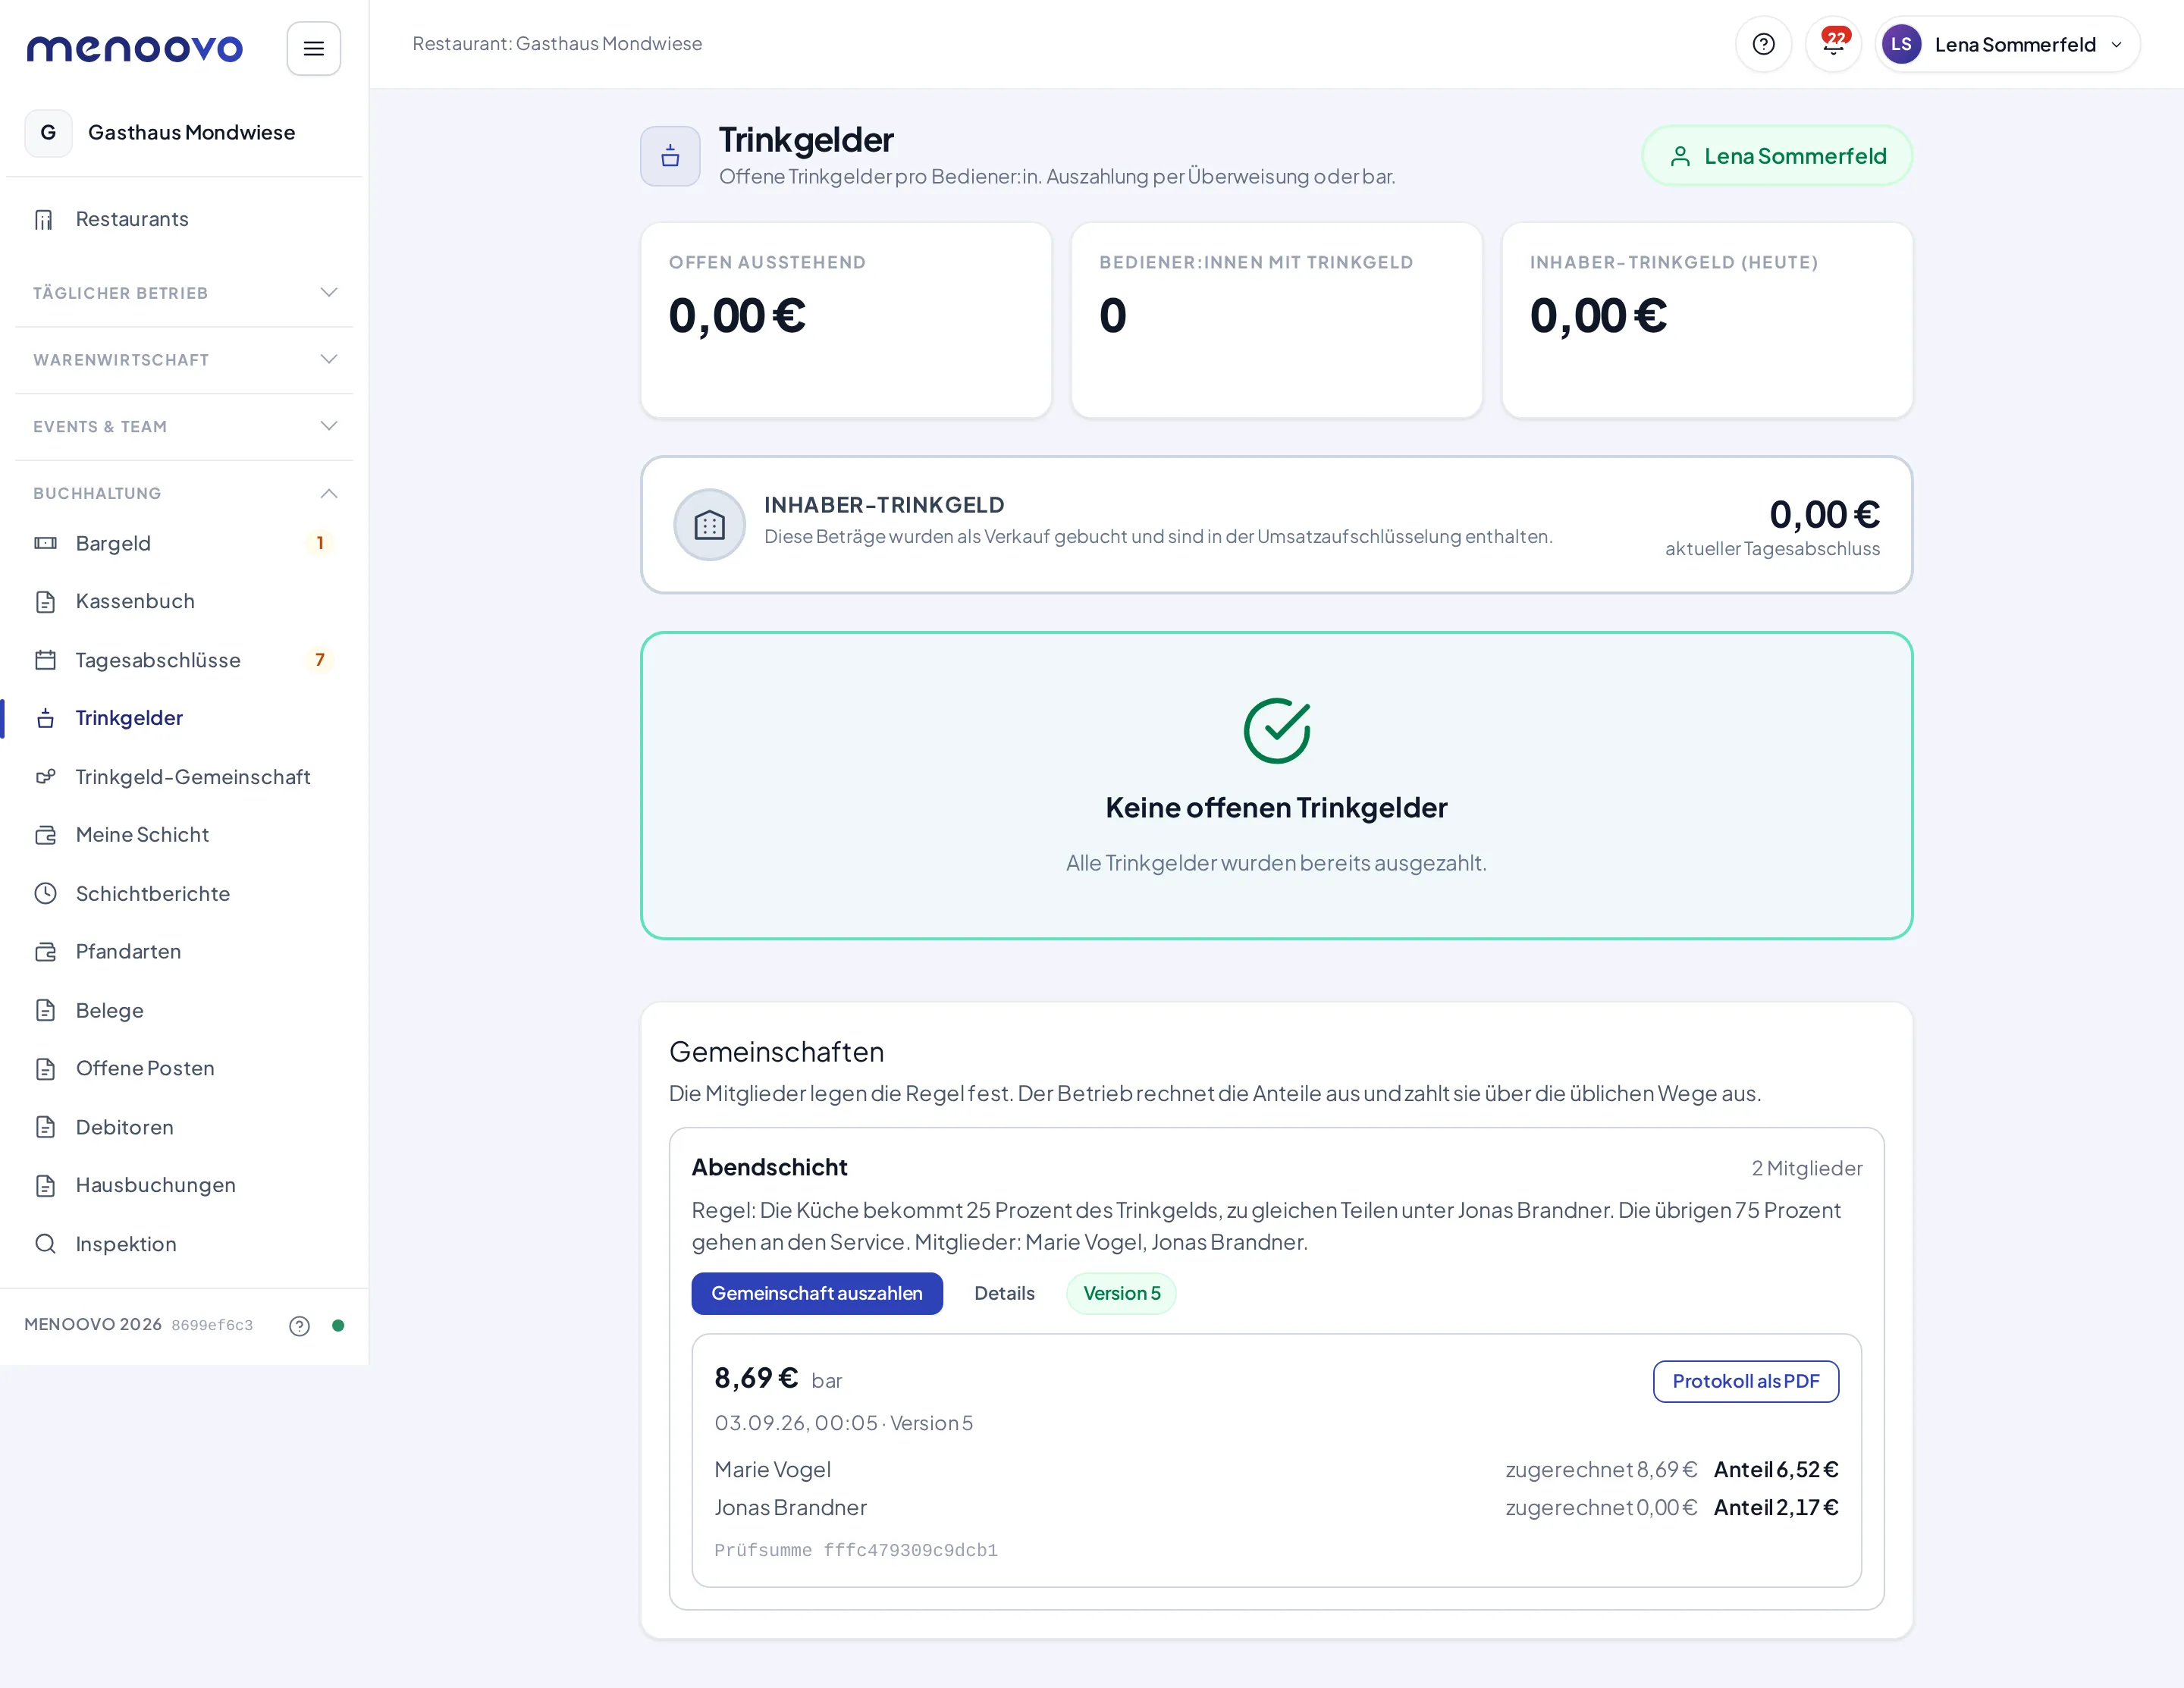The width and height of the screenshot is (2184, 1688).
Task: Click the Bargeld badge showing 1
Action: (x=320, y=543)
